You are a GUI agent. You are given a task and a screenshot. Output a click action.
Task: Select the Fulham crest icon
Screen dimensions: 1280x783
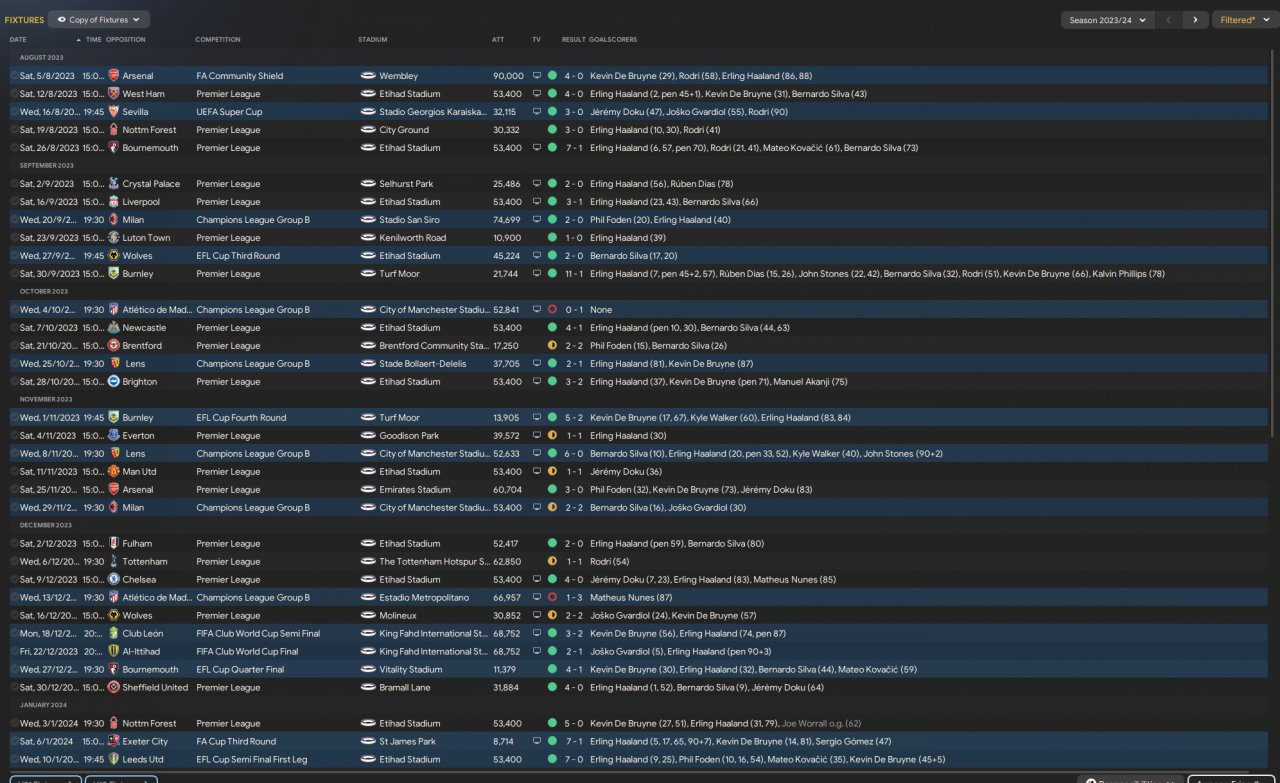click(x=113, y=544)
